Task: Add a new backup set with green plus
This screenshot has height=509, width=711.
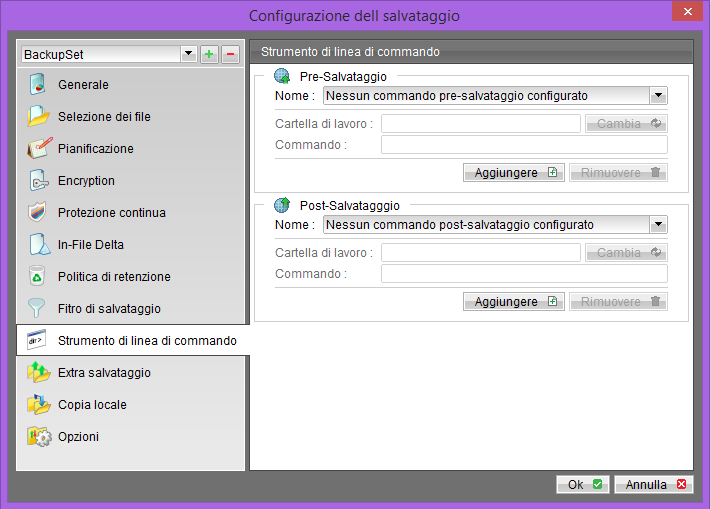Action: click(x=209, y=54)
